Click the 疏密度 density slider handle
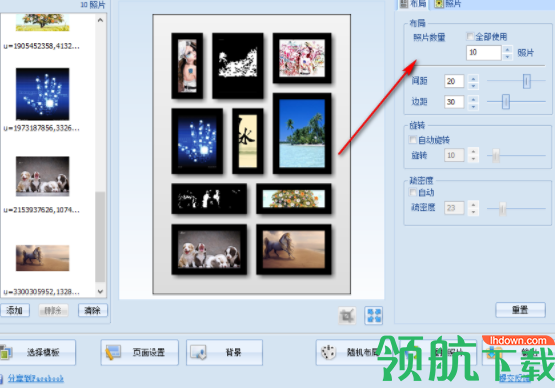 tap(502, 208)
